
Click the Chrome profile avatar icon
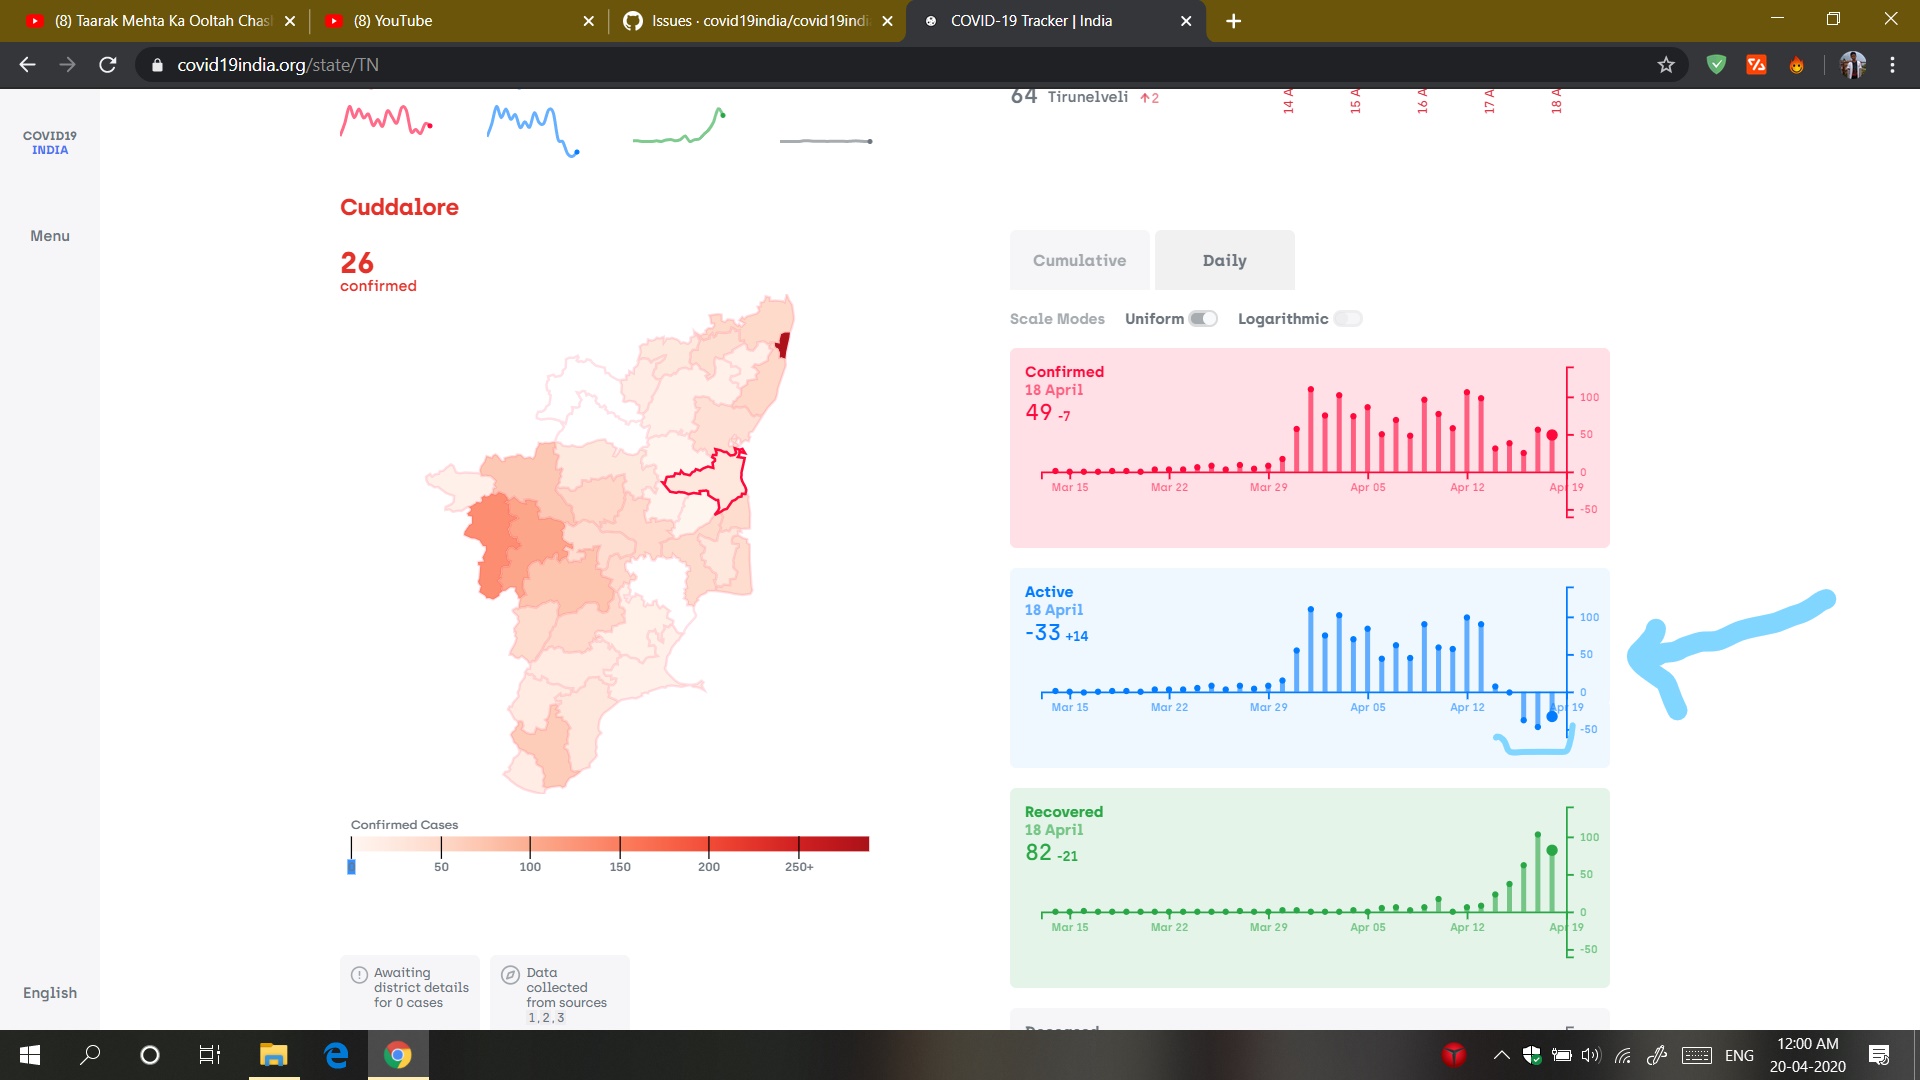coord(1852,65)
